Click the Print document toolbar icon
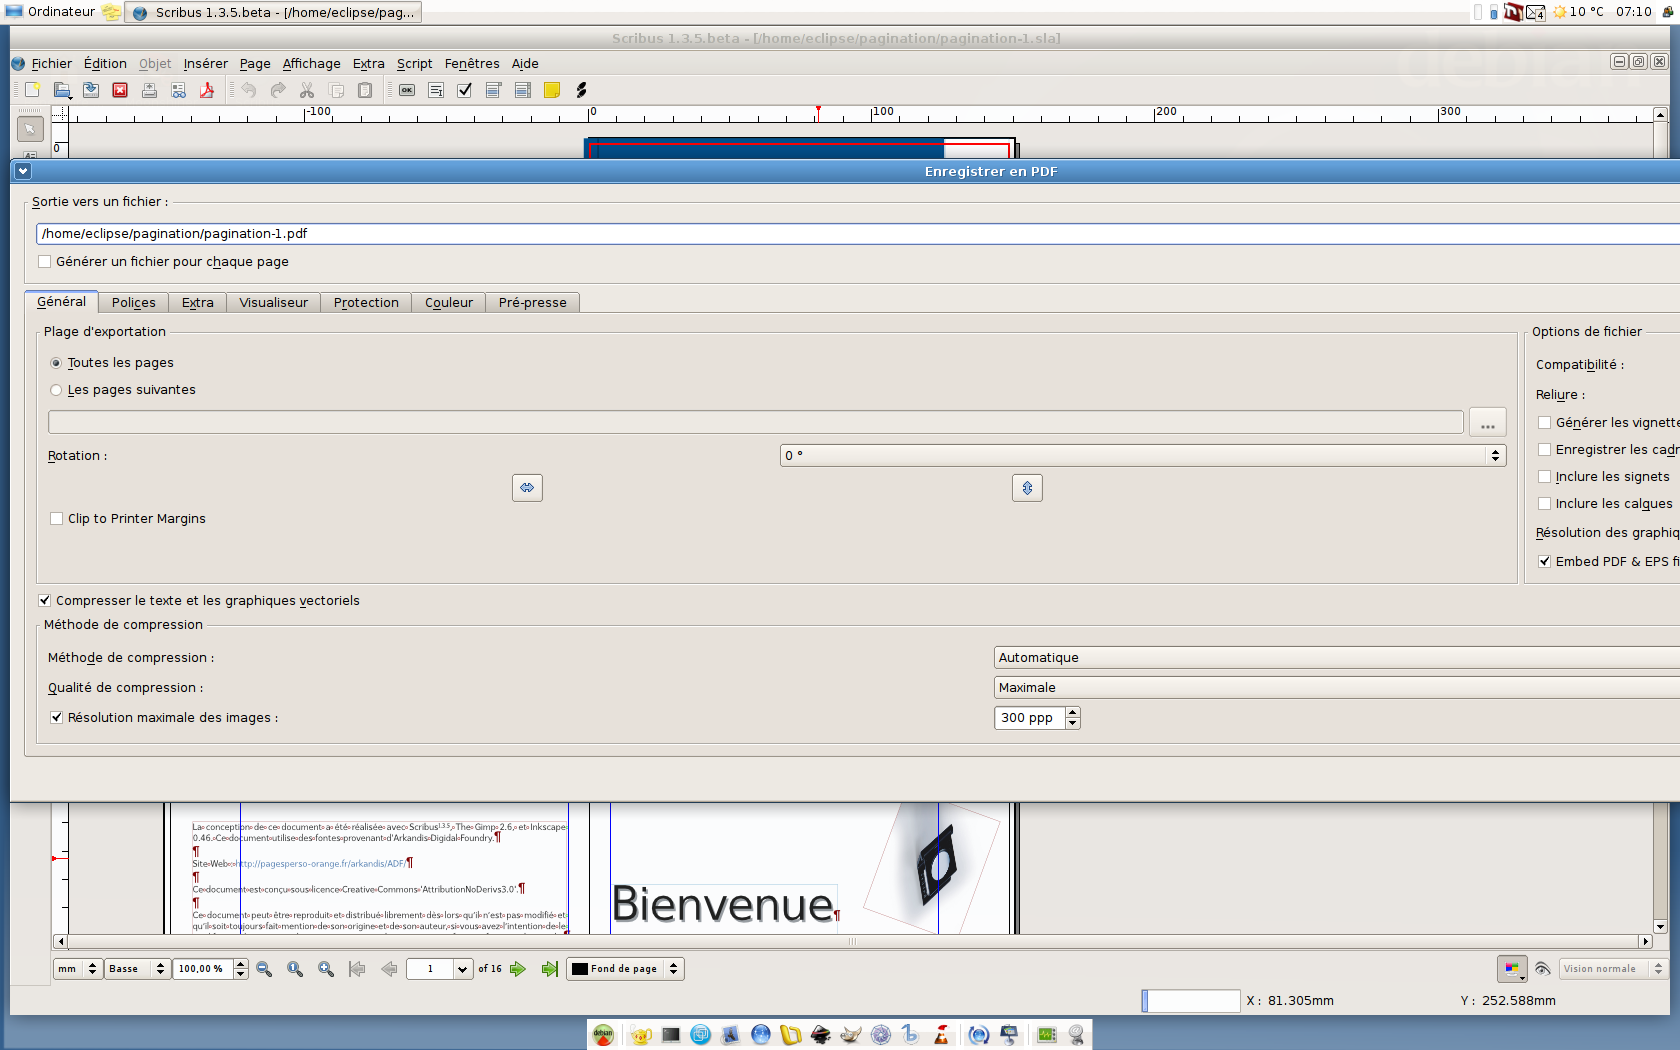This screenshot has height=1050, width=1680. tap(149, 90)
